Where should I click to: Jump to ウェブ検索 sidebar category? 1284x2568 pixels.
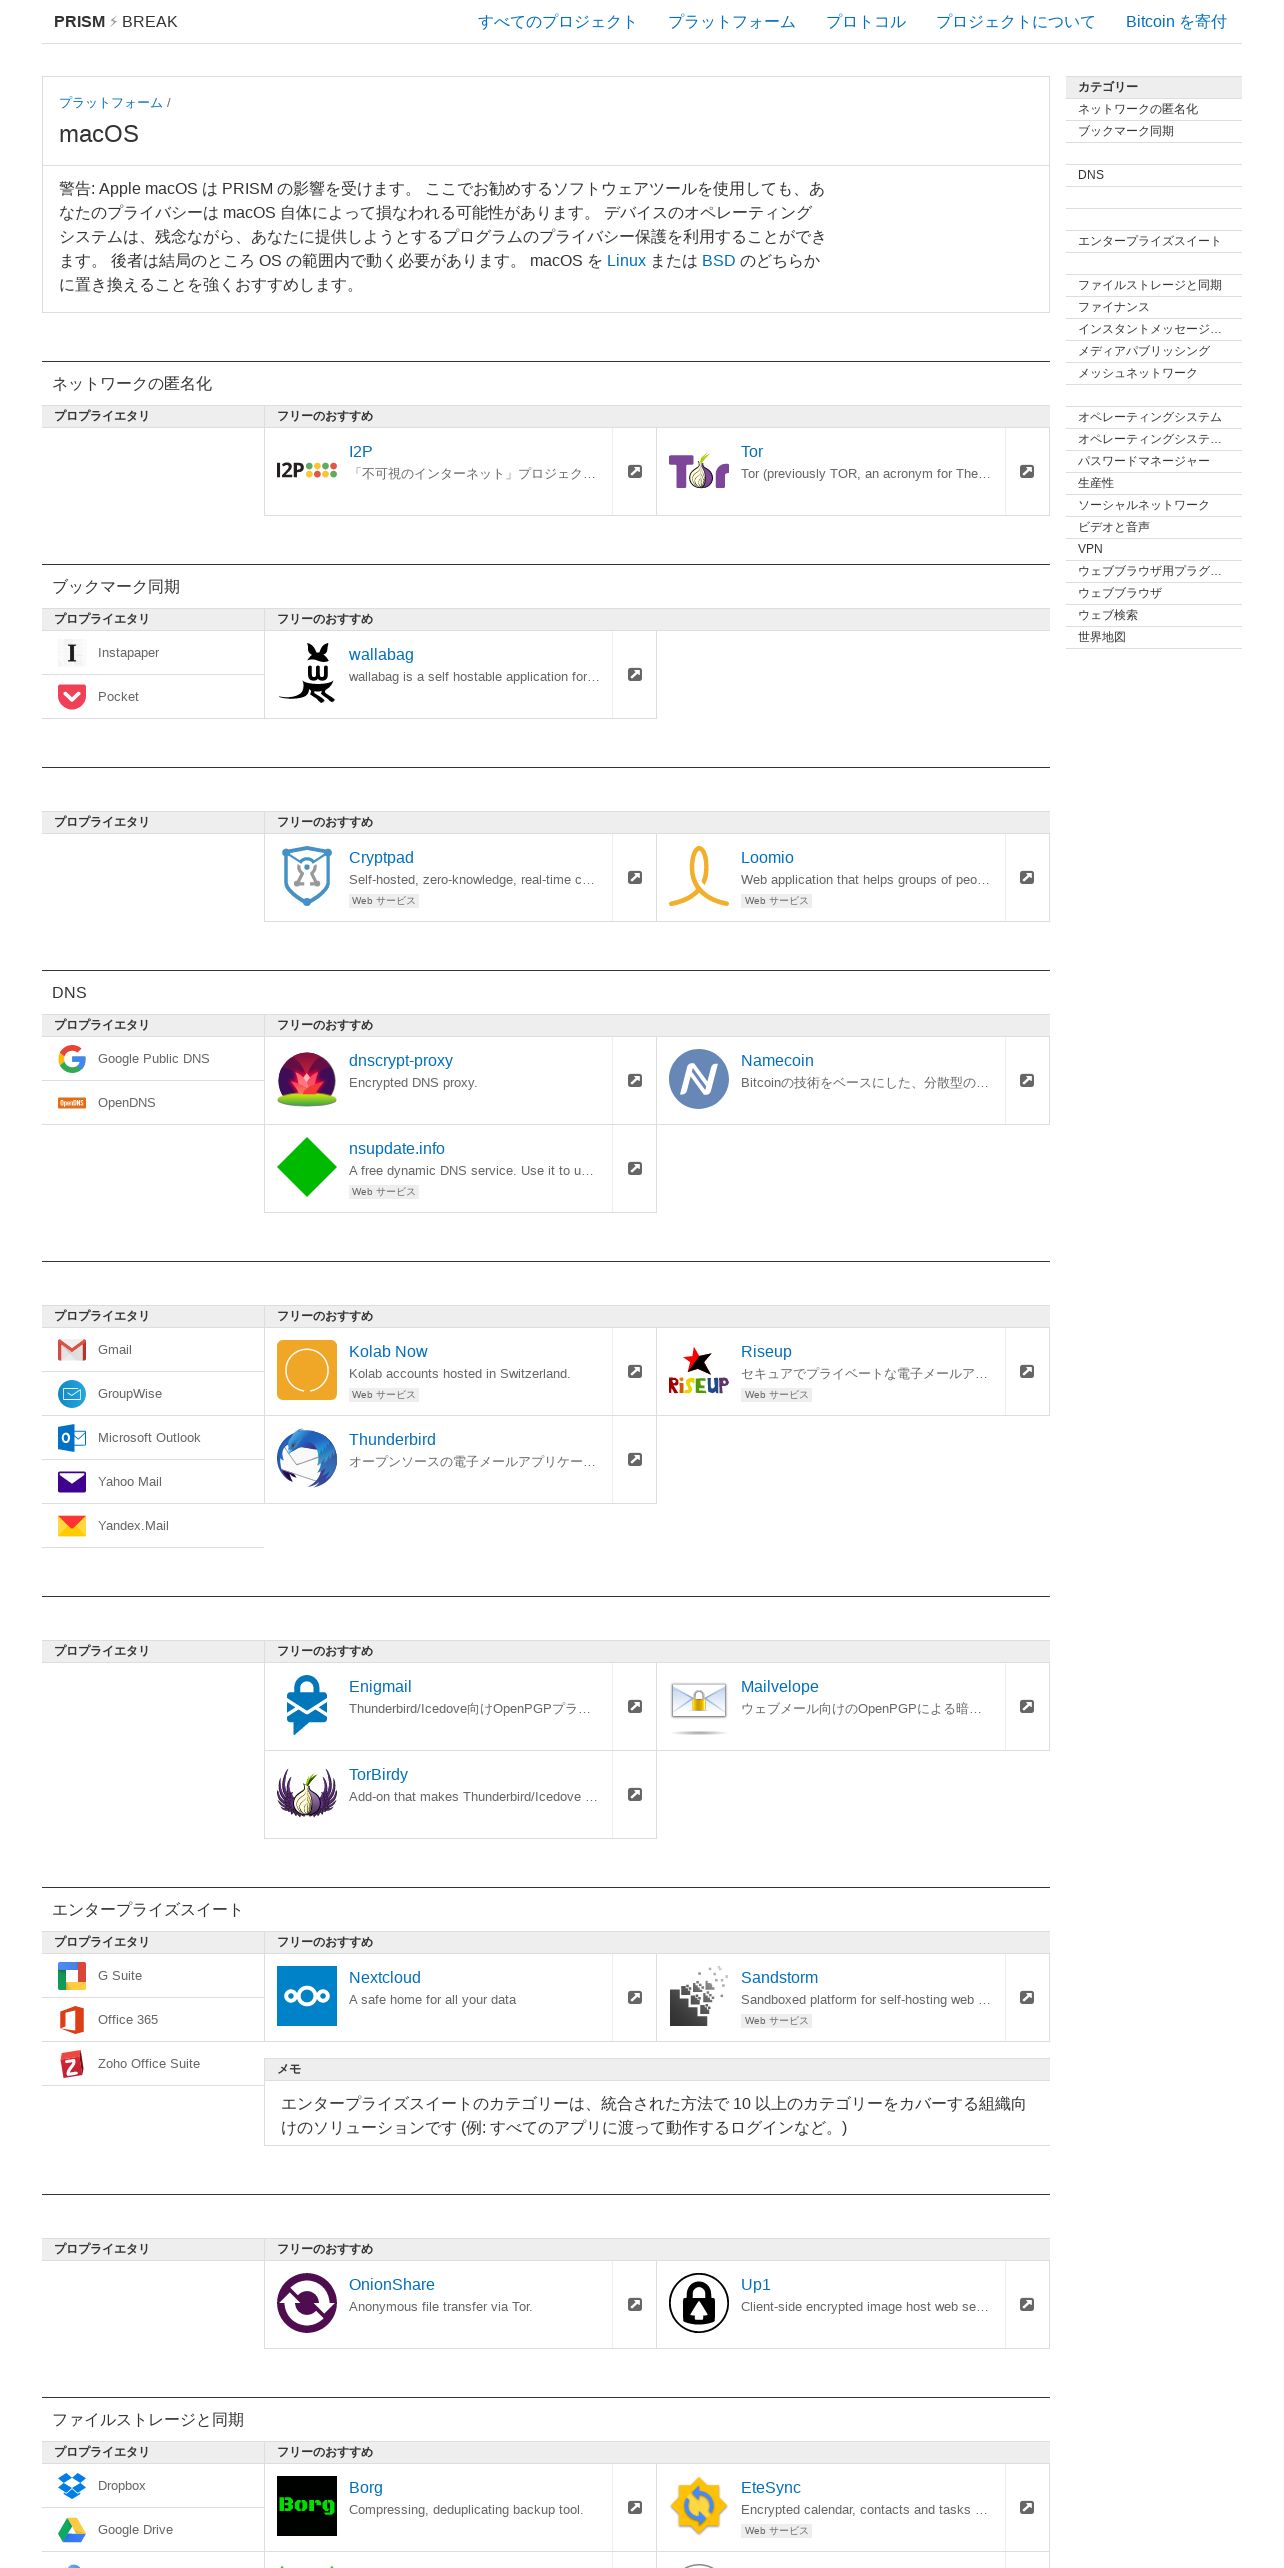tap(1154, 616)
